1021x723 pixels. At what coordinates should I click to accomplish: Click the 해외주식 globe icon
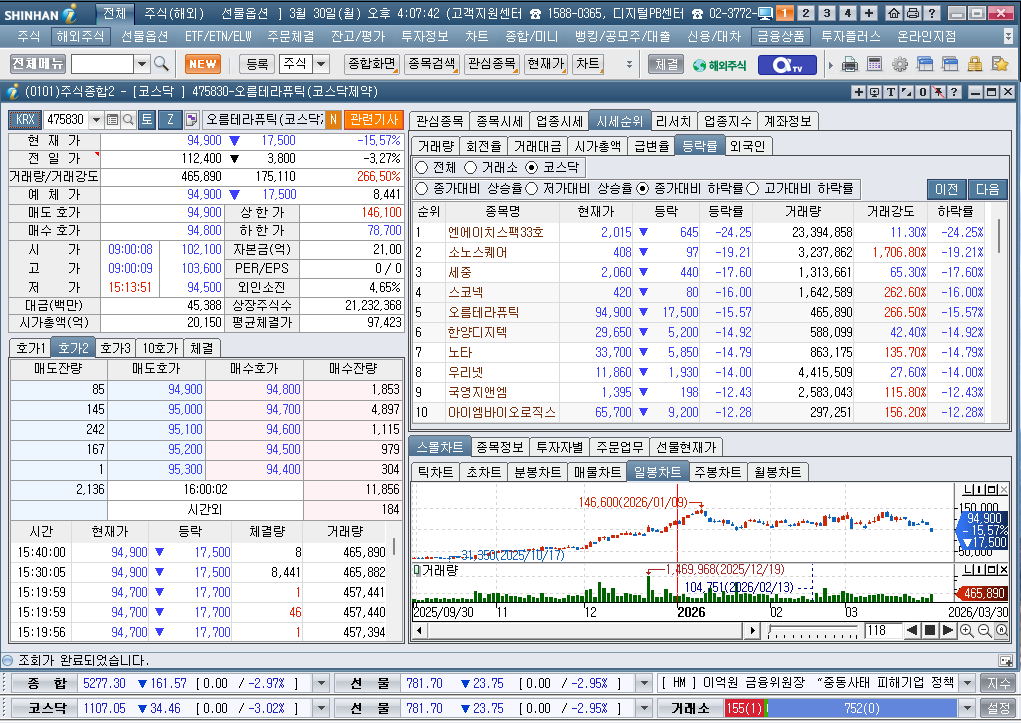[719, 65]
